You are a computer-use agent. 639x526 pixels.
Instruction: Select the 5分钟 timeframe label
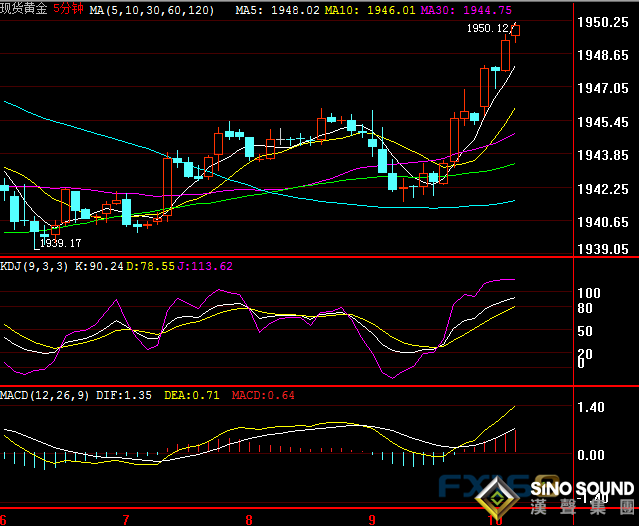click(x=68, y=9)
